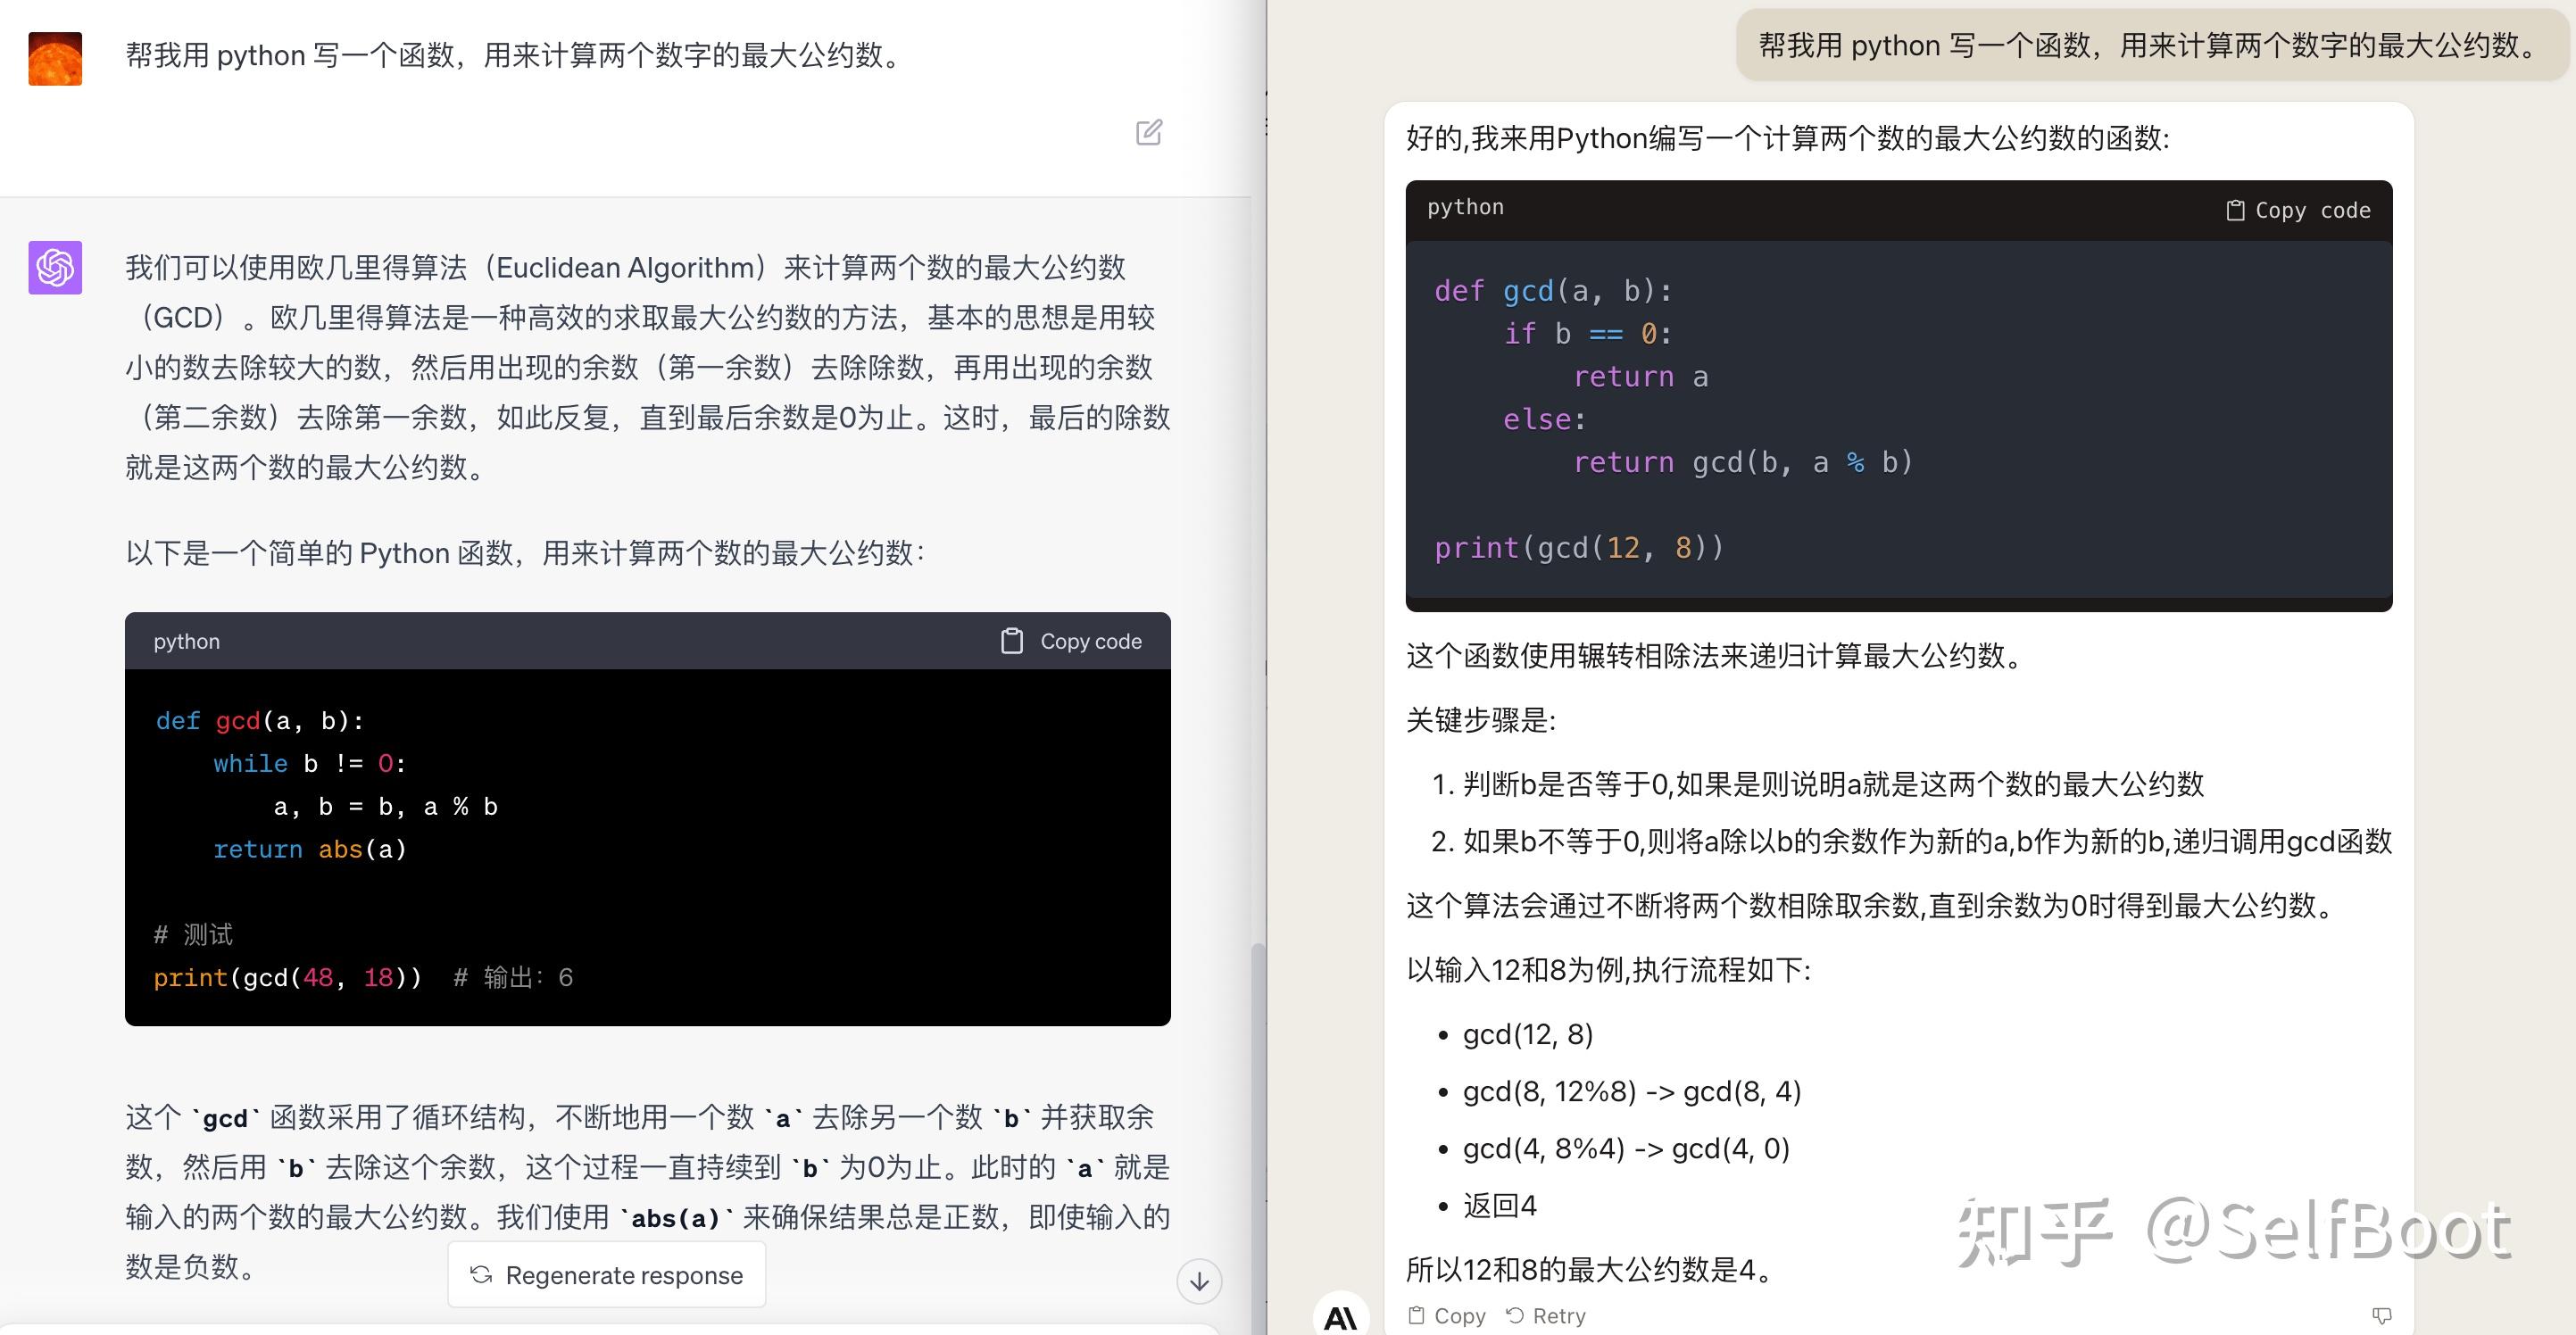The width and height of the screenshot is (2576, 1335).
Task: Click the user's sun avatar image
Action: [x=55, y=58]
